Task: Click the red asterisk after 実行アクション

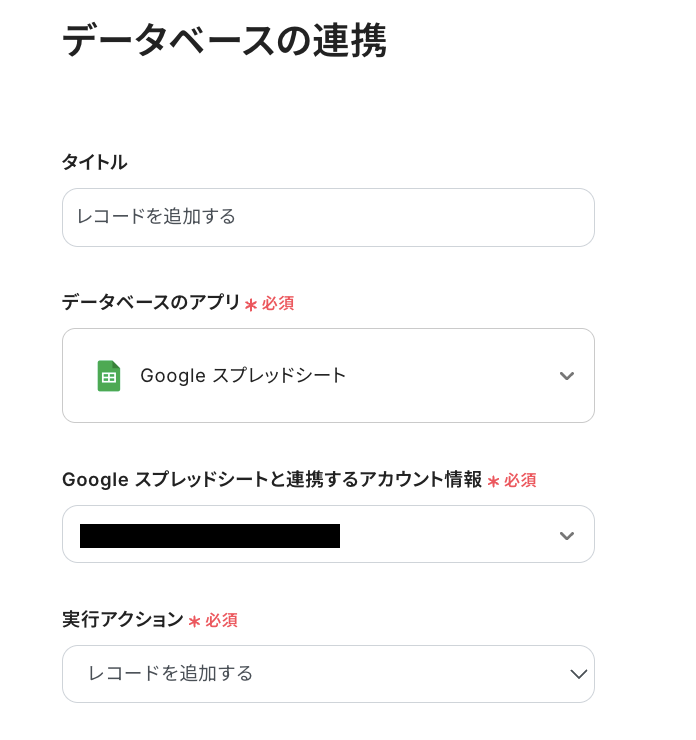Action: point(194,622)
